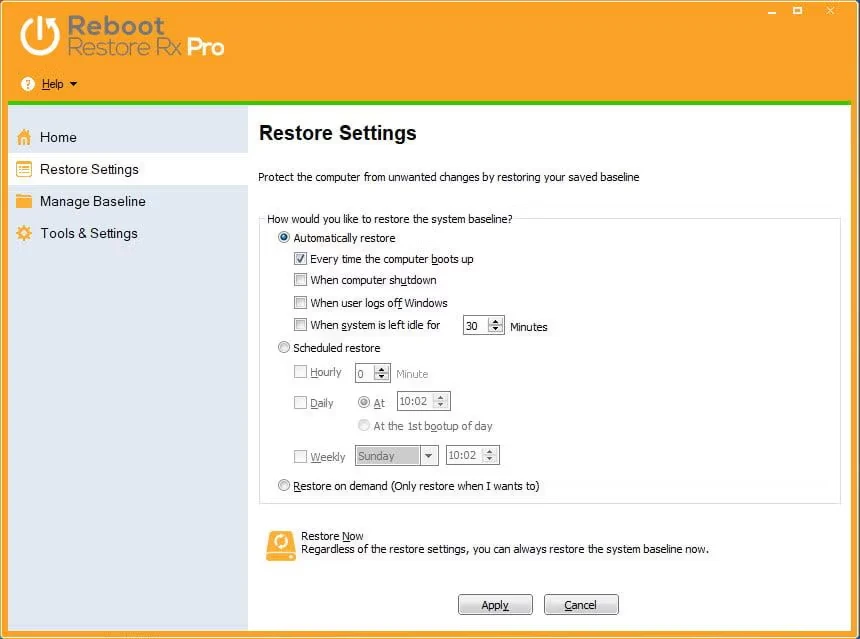Check 'When user logs off Windows' option

[x=300, y=303]
